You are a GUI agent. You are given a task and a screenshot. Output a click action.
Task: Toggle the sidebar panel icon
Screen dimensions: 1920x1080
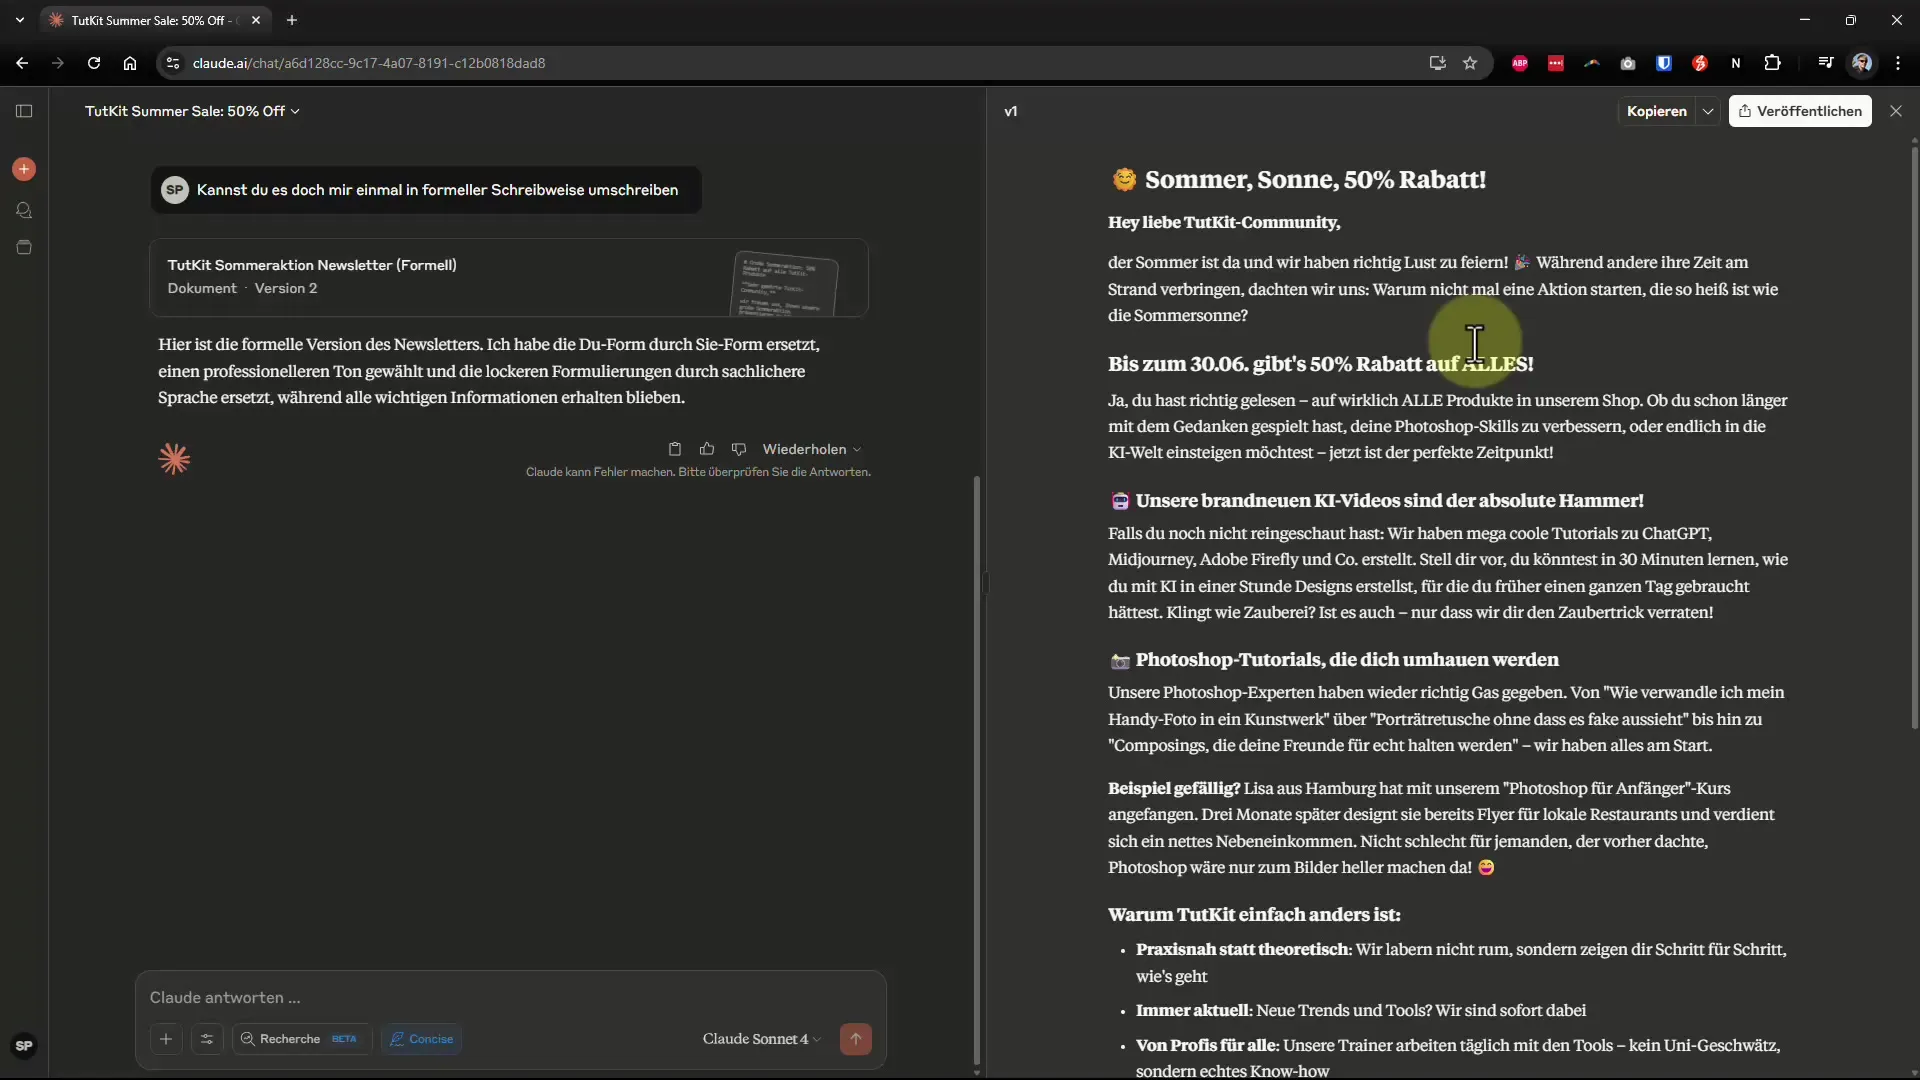point(24,111)
